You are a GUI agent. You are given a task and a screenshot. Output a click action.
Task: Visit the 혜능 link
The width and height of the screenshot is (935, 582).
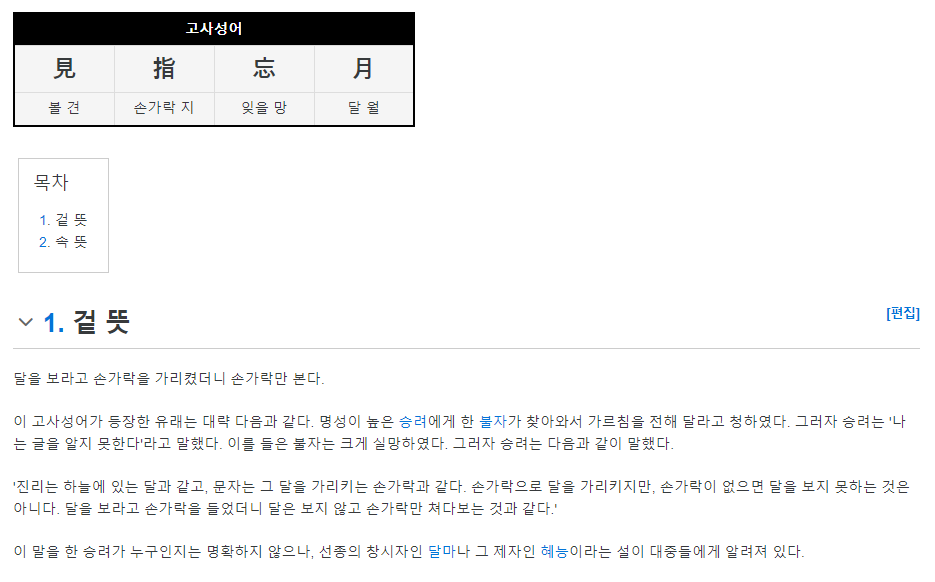click(555, 552)
